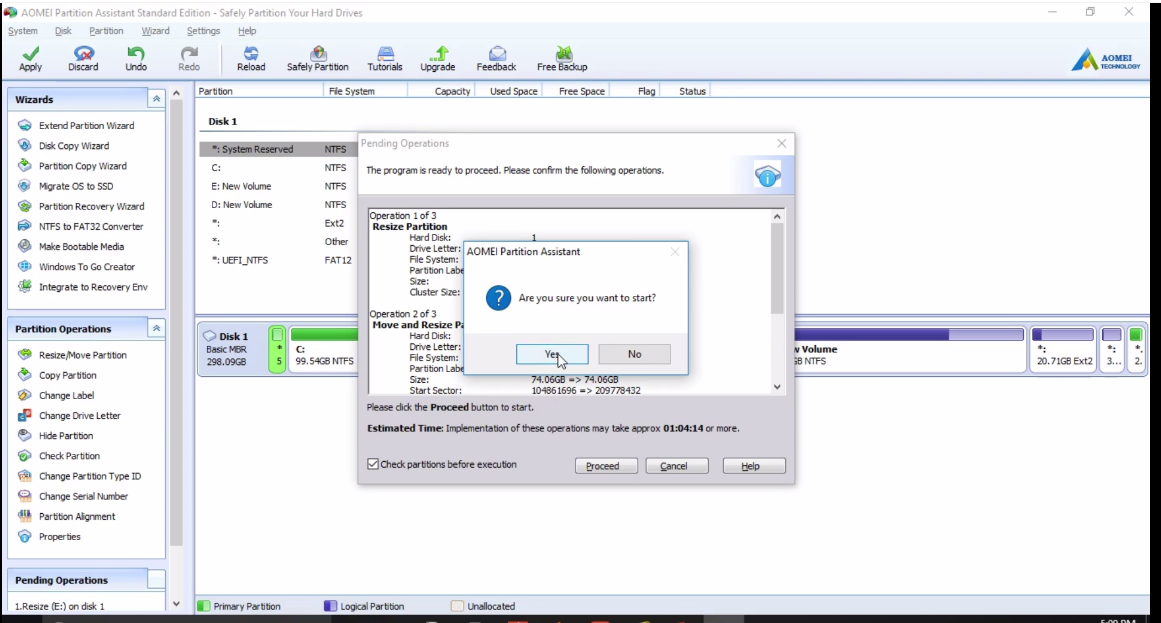Sort by Capacity column header

(441, 91)
